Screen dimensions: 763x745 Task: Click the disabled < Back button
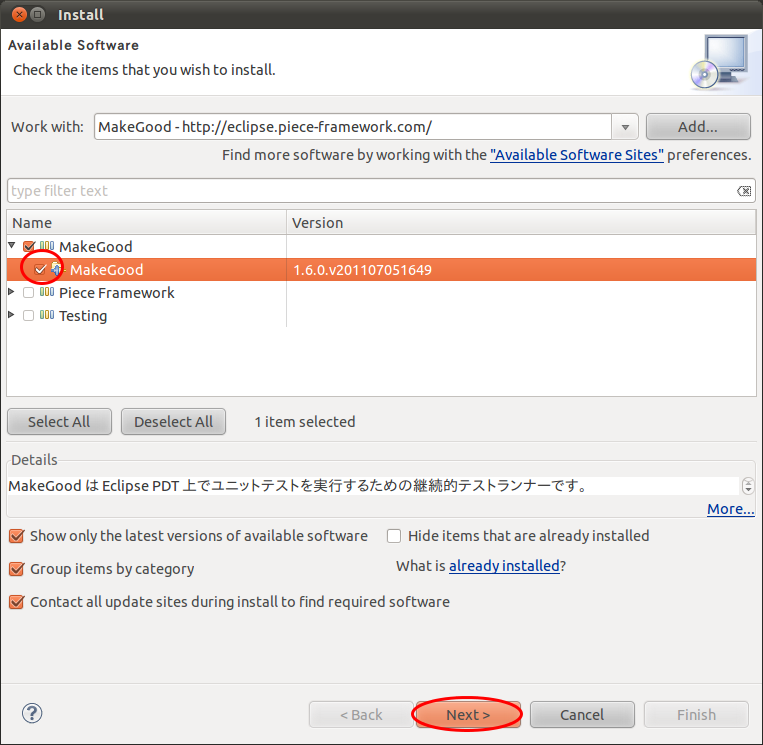(x=361, y=714)
